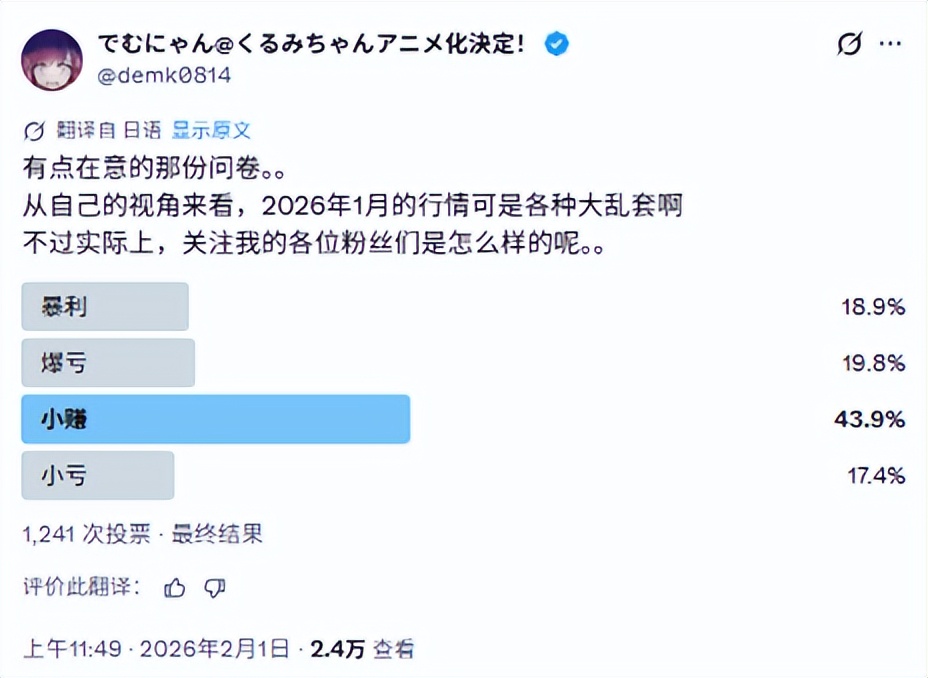Click the 评价此翻译 label text
The image size is (928, 678).
click(82, 587)
